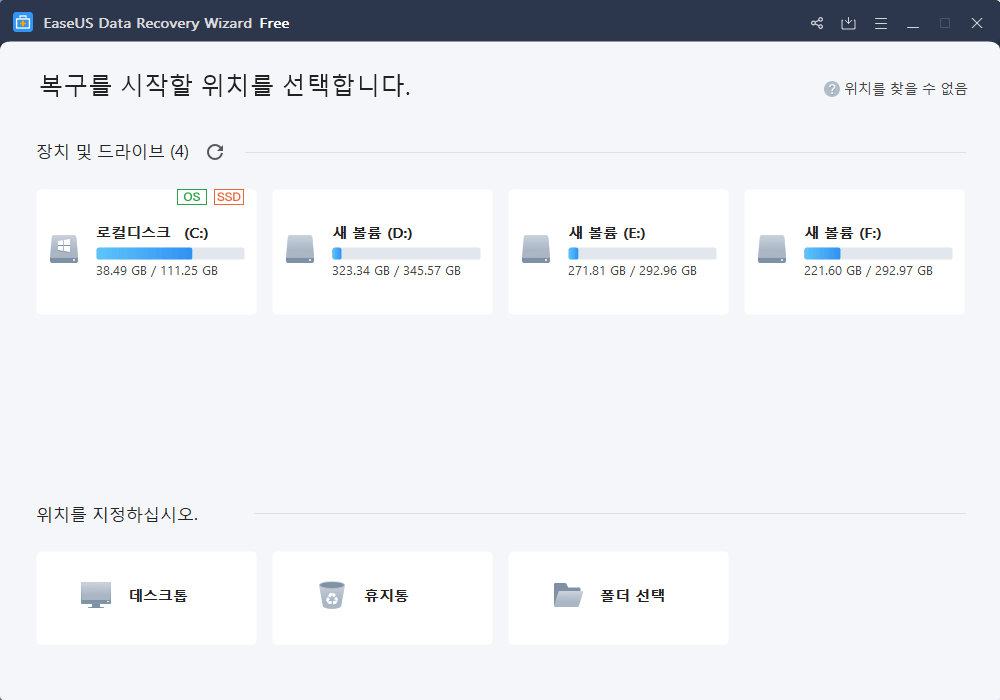
Task: Click the orange SSD badge
Action: point(229,197)
